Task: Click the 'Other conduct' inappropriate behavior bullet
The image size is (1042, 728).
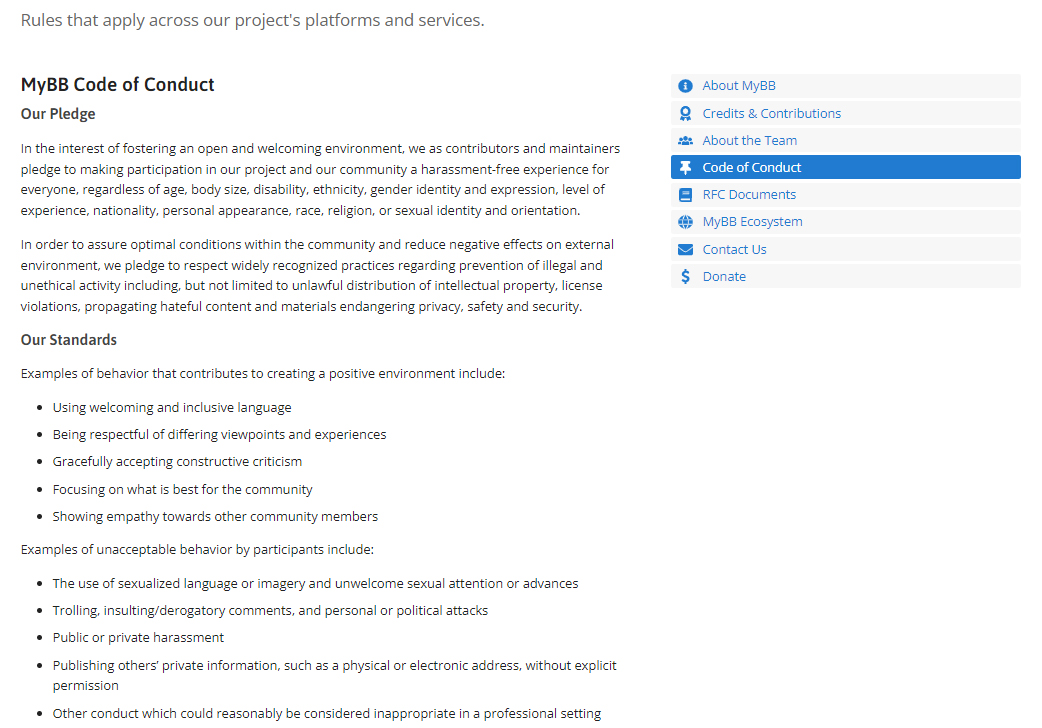Action: tap(327, 713)
